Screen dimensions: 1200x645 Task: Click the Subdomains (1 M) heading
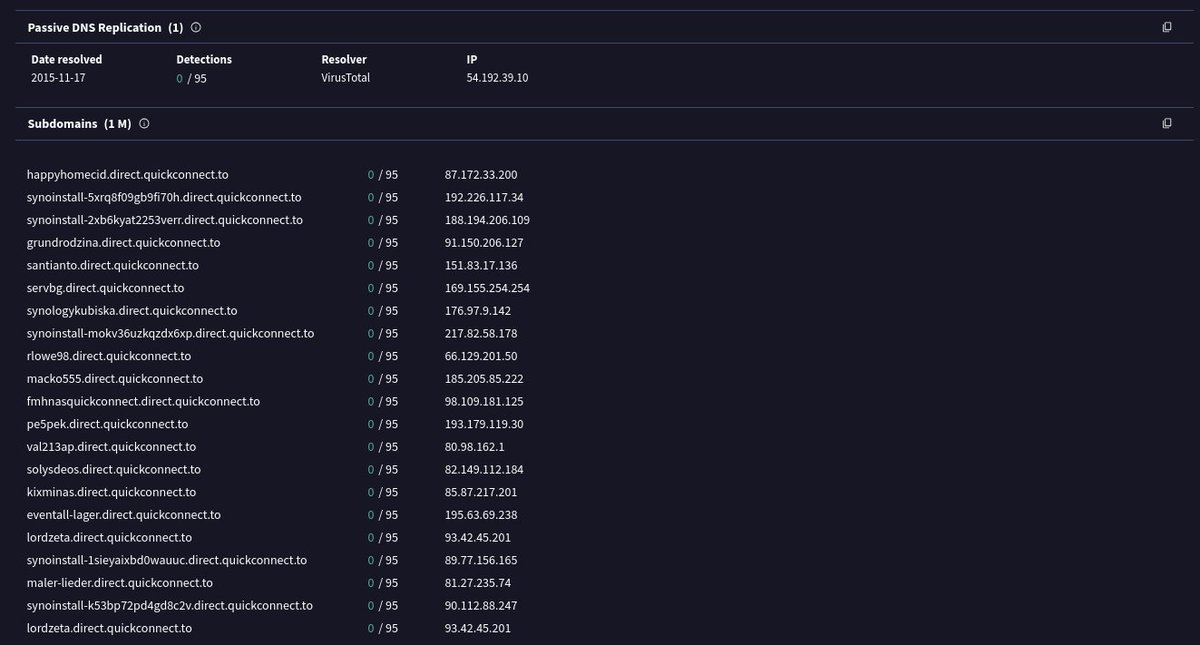79,124
